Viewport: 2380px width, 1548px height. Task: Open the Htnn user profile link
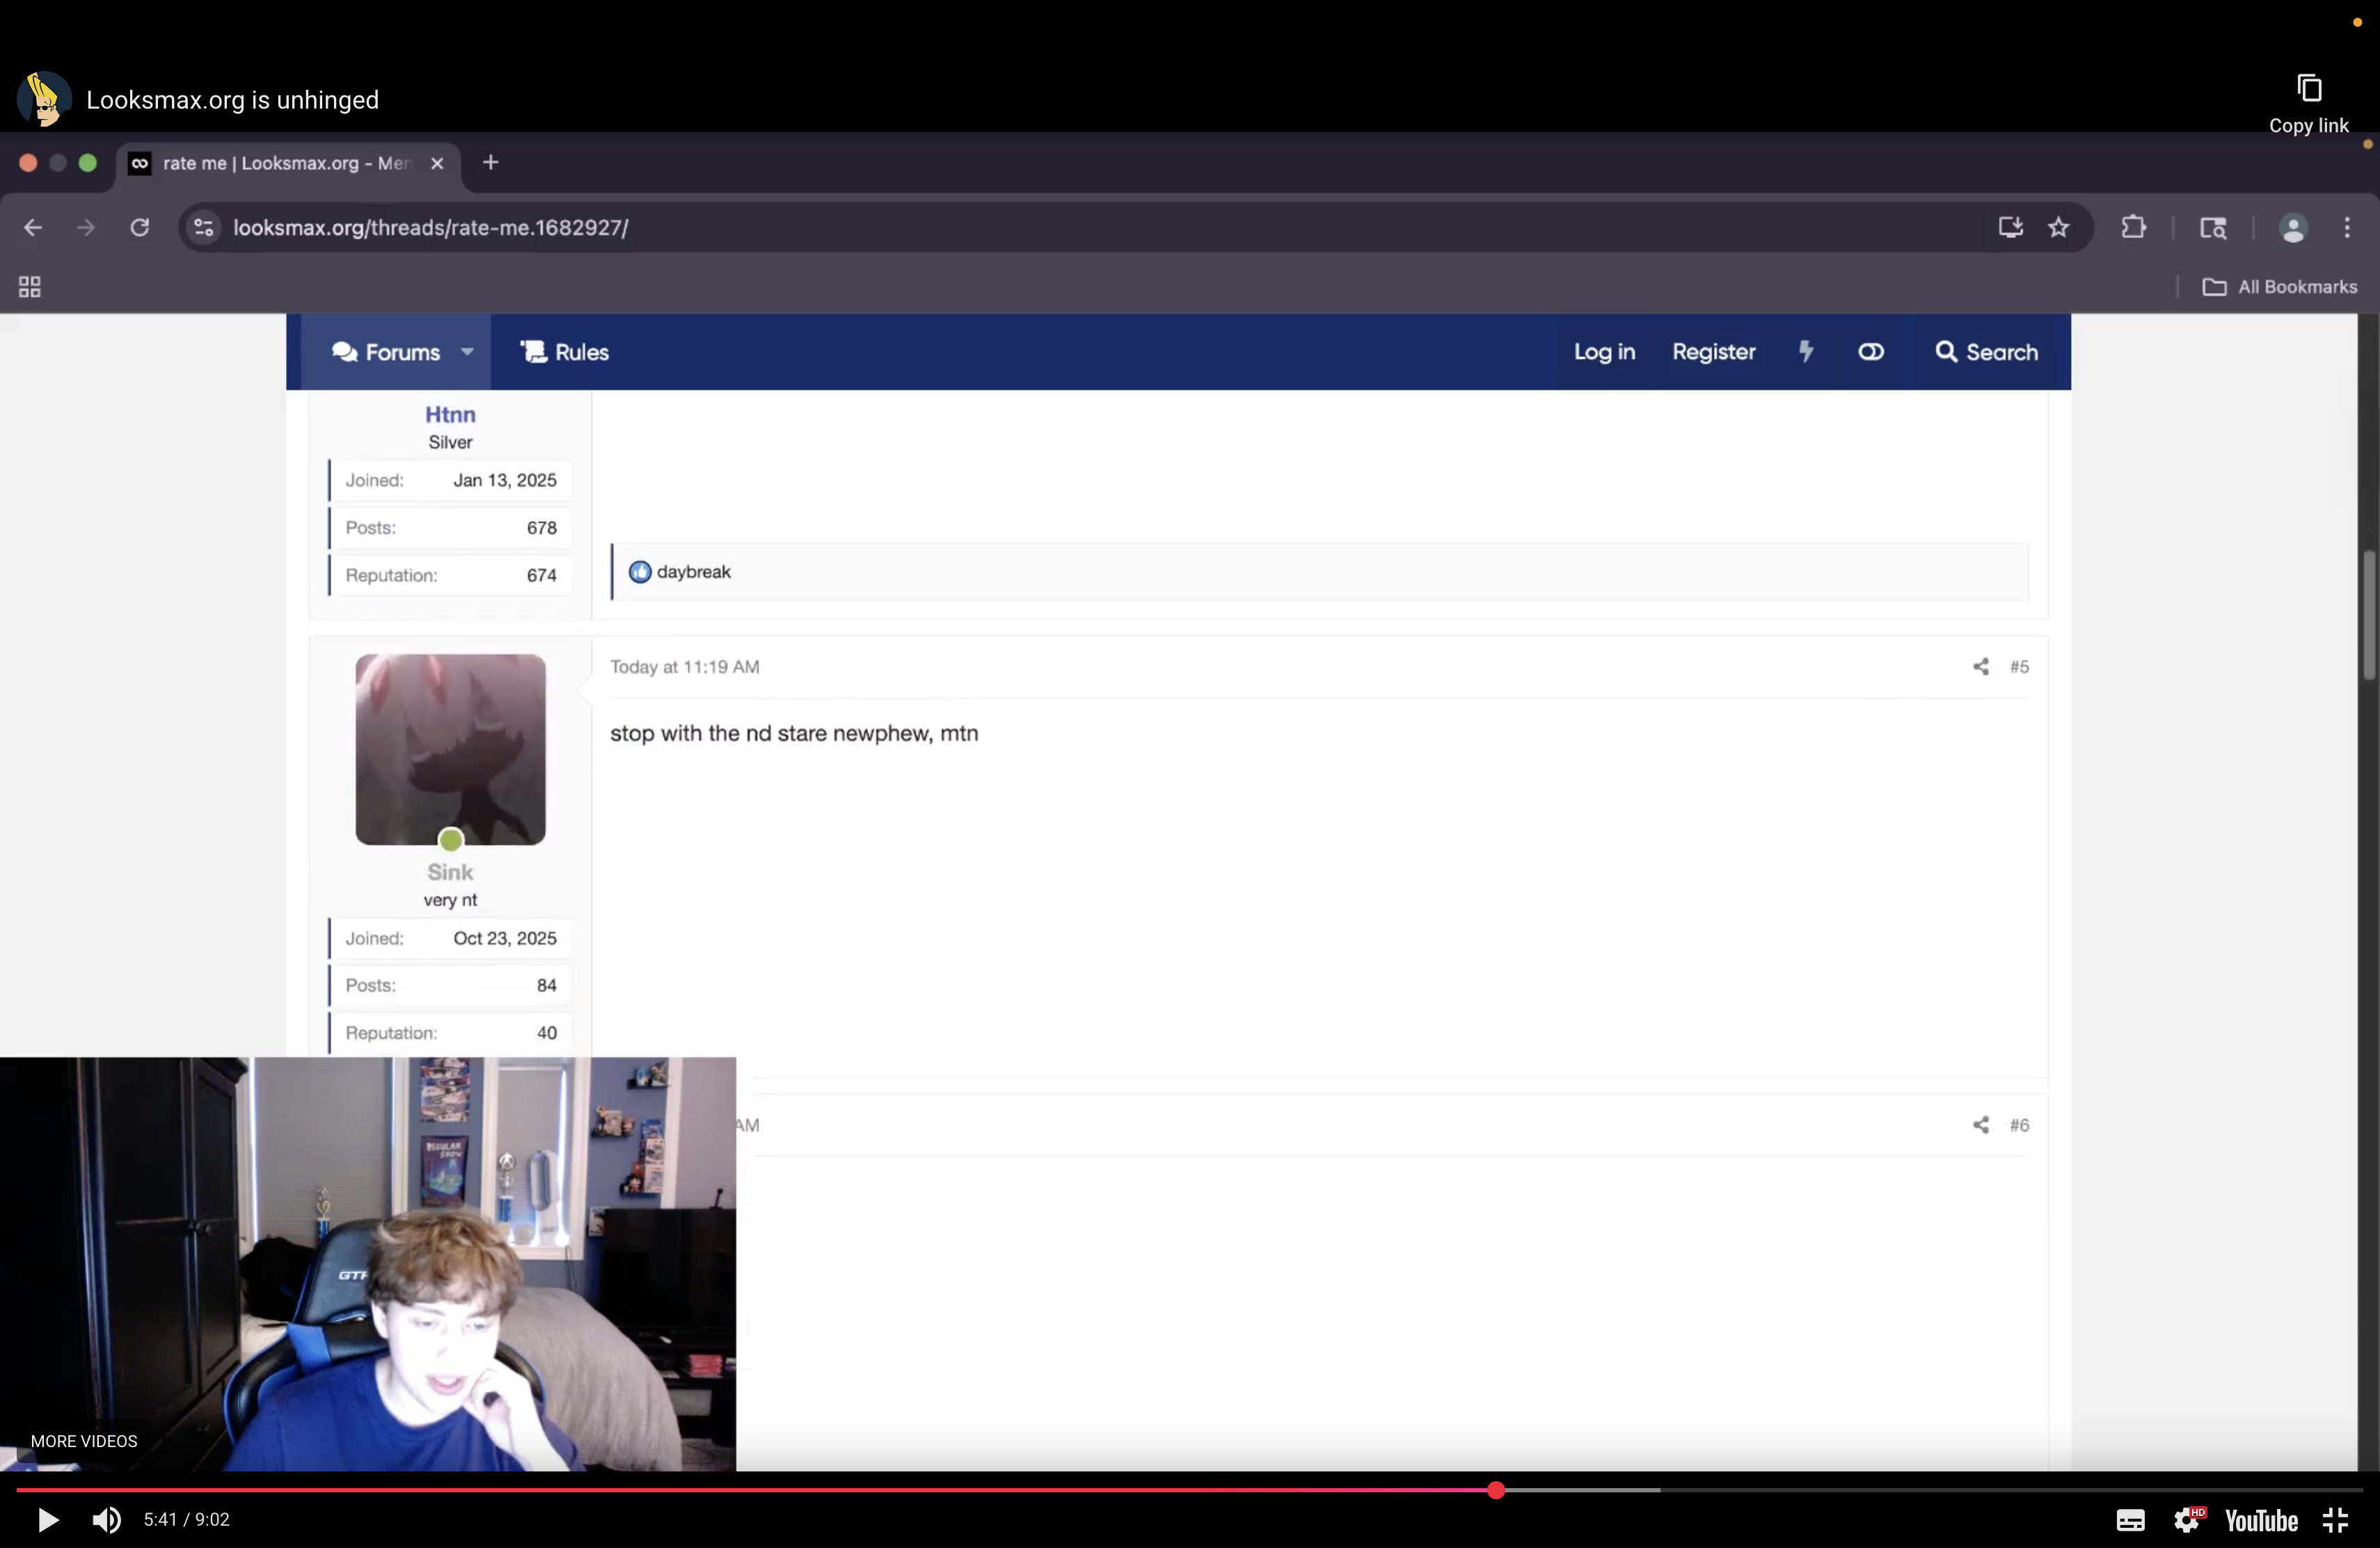tap(450, 414)
